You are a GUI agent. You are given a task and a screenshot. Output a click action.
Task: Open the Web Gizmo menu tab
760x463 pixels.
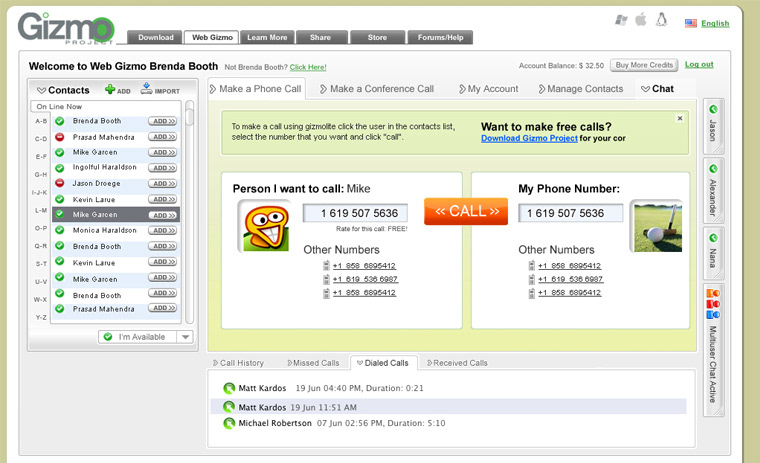(x=212, y=37)
